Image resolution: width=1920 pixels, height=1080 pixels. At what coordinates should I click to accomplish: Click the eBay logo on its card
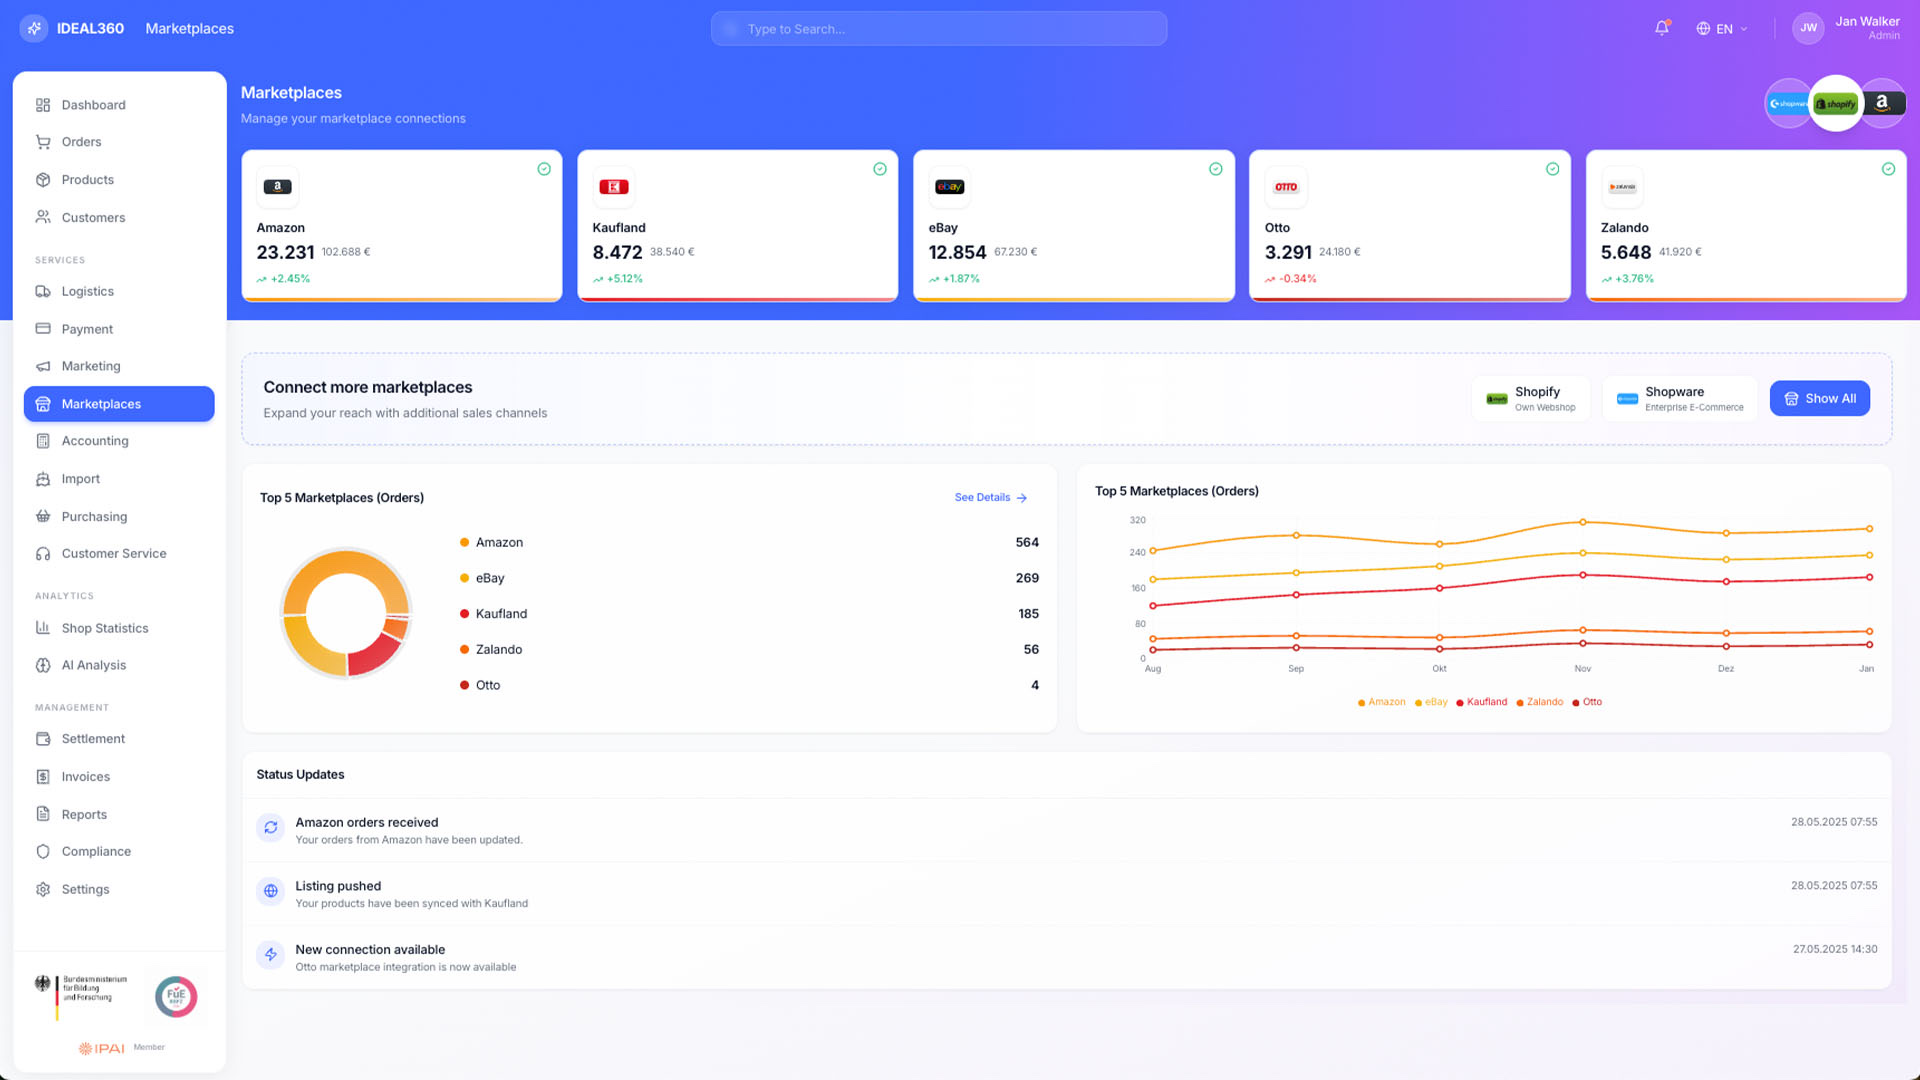click(x=949, y=187)
